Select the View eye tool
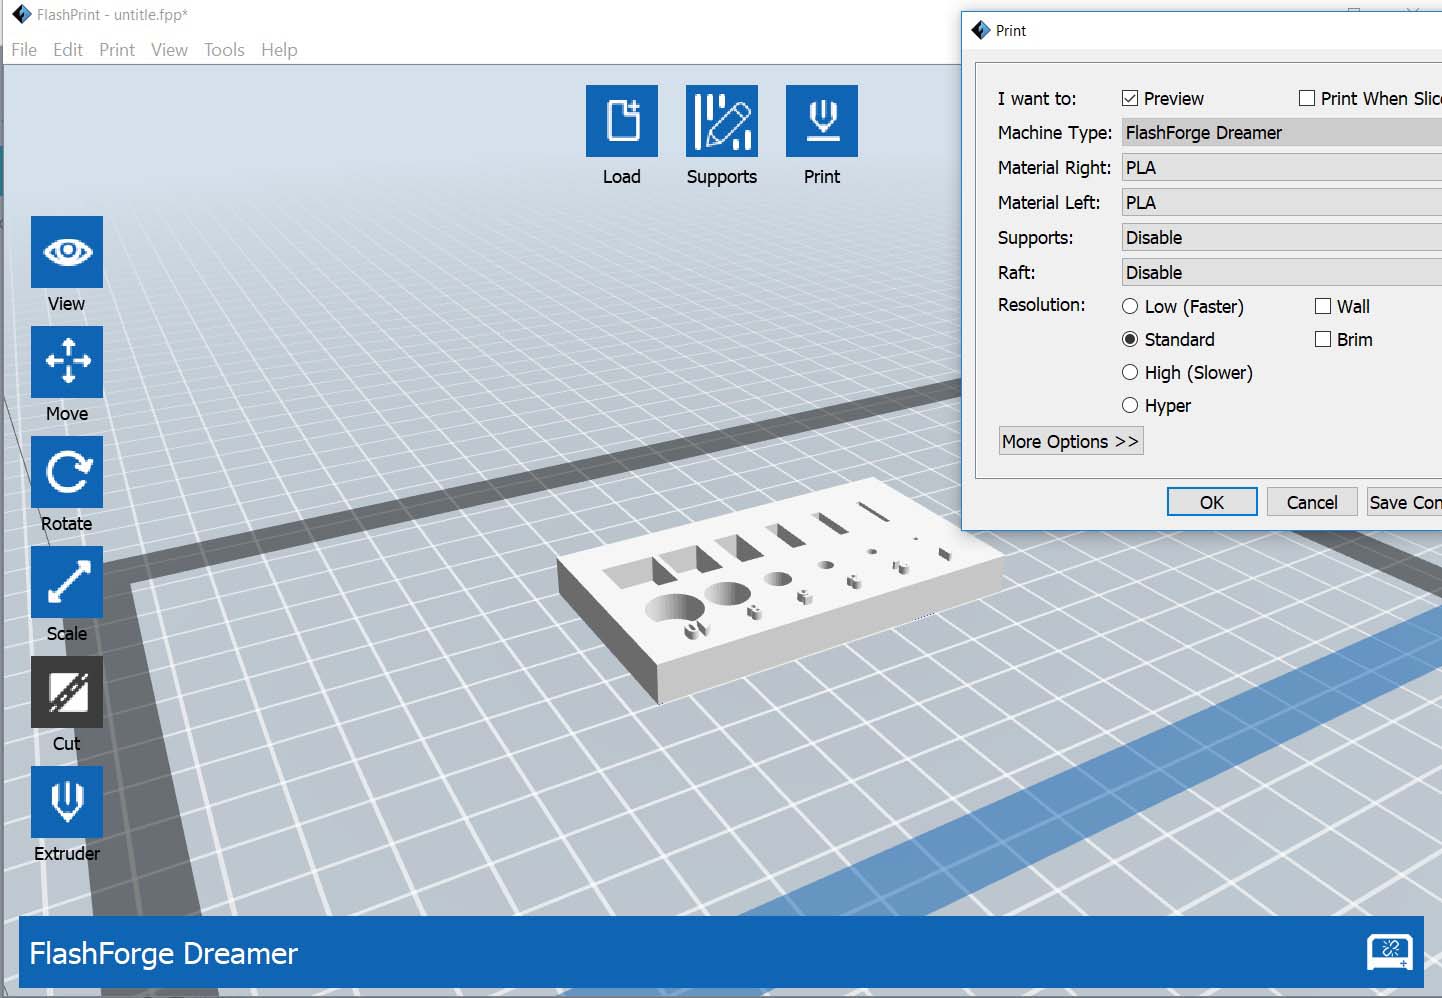1442x998 pixels. pyautogui.click(x=67, y=252)
